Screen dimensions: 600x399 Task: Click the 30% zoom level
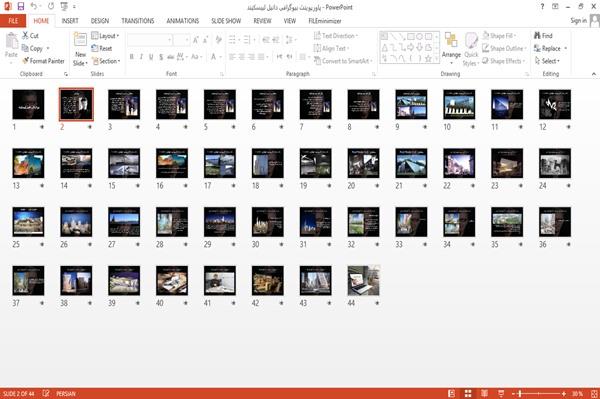577,393
